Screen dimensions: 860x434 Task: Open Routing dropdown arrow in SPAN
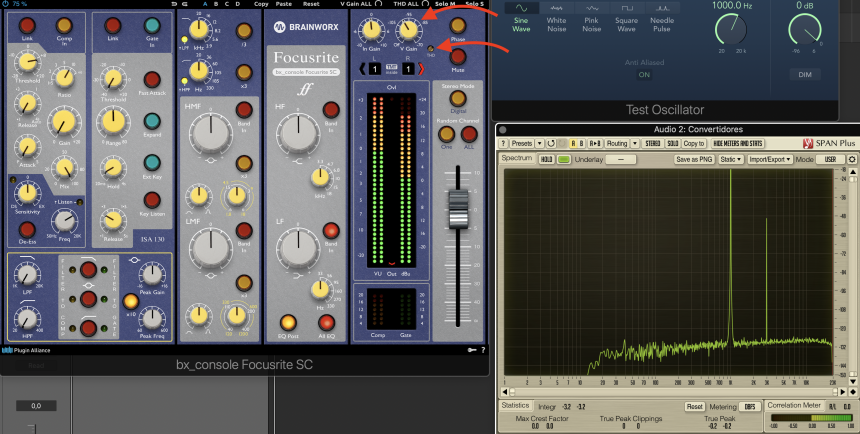pyautogui.click(x=635, y=143)
